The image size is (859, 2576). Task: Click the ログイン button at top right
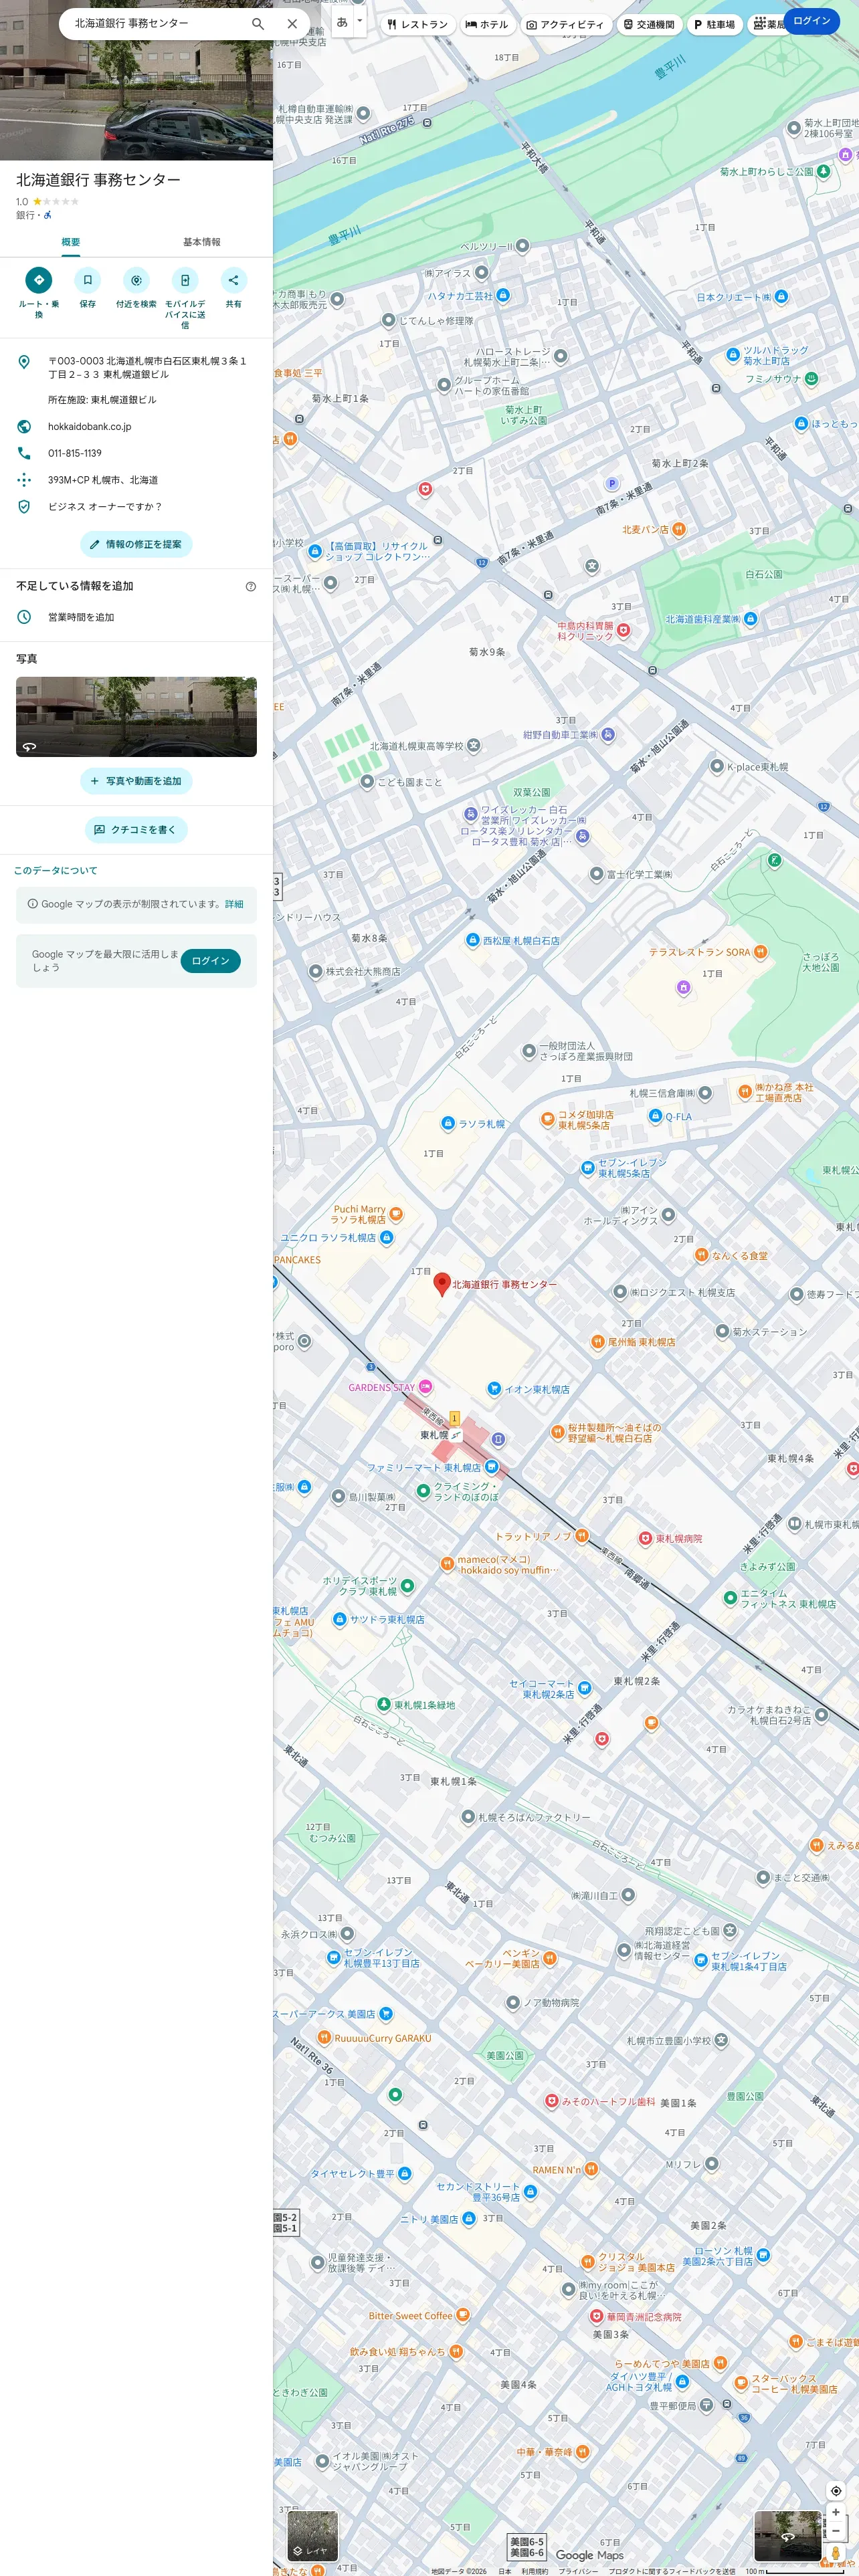coord(811,21)
